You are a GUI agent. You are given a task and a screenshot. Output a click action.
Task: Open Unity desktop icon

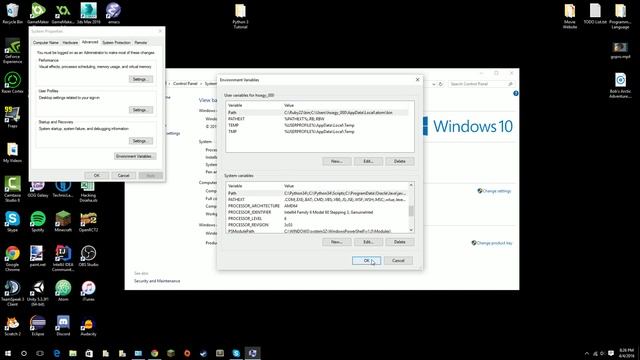click(38, 293)
